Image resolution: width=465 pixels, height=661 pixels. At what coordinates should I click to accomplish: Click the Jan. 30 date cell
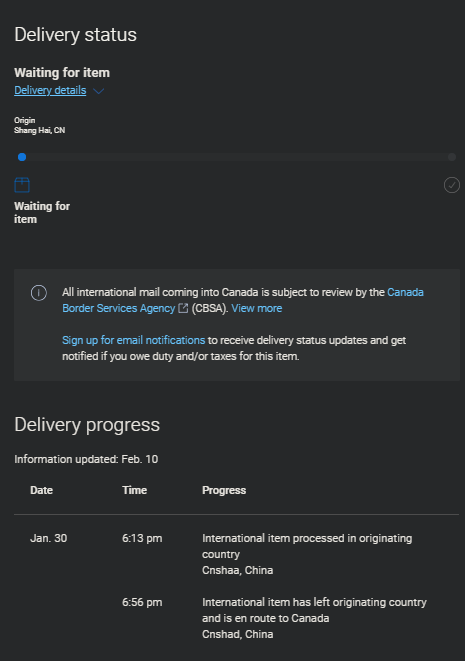pyautogui.click(x=48, y=538)
